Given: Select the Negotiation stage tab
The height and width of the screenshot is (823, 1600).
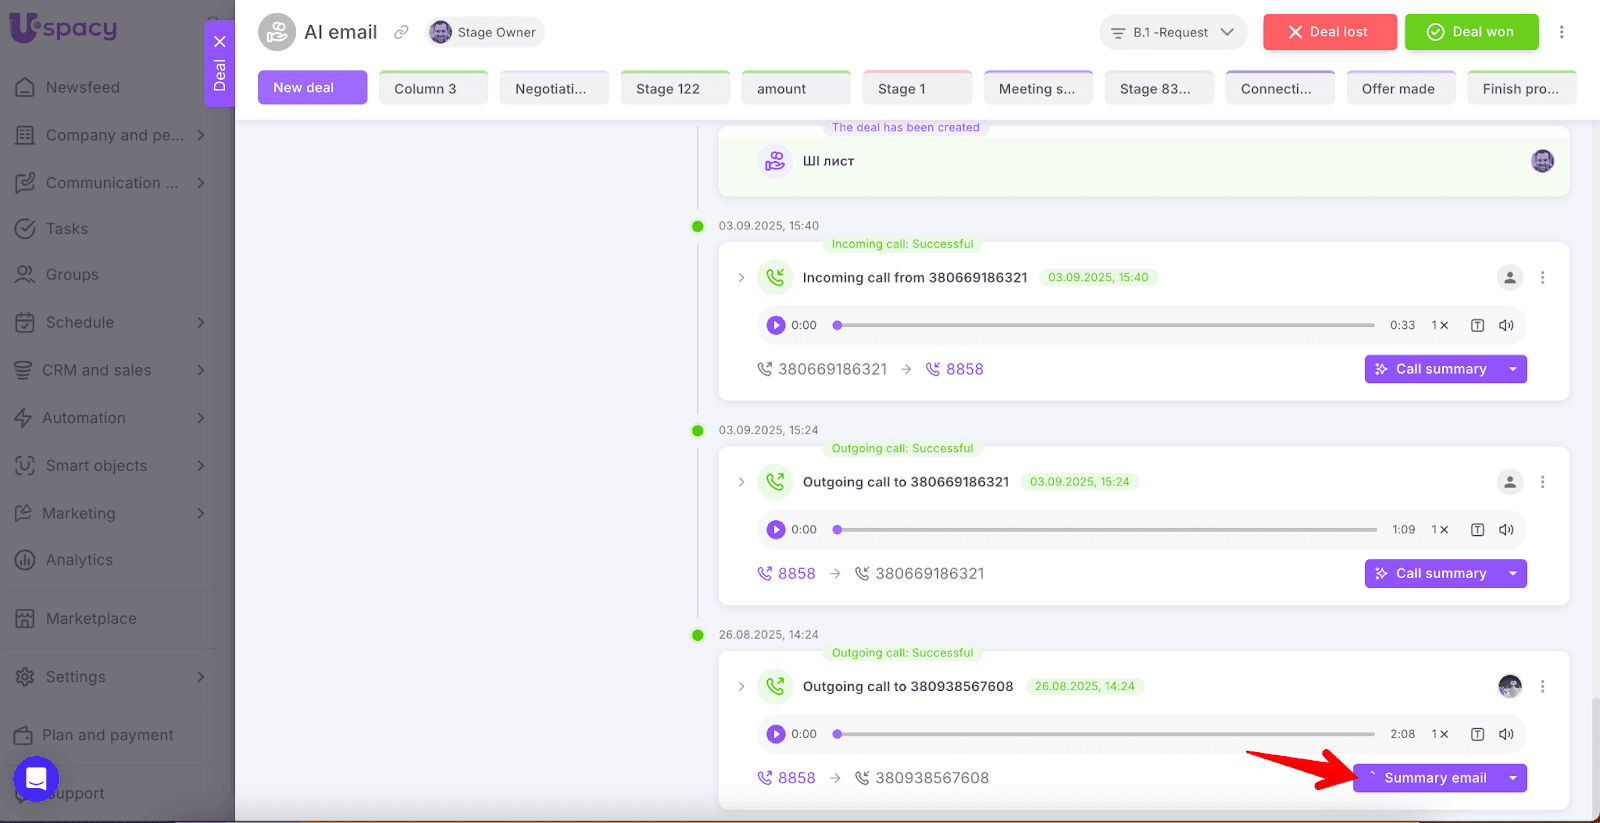Looking at the screenshot, I should [553, 88].
